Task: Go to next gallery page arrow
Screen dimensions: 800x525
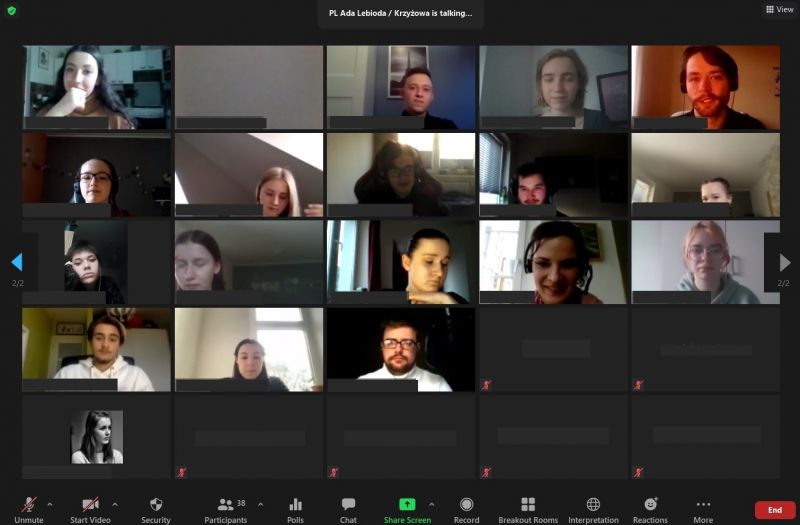Action: click(x=784, y=263)
